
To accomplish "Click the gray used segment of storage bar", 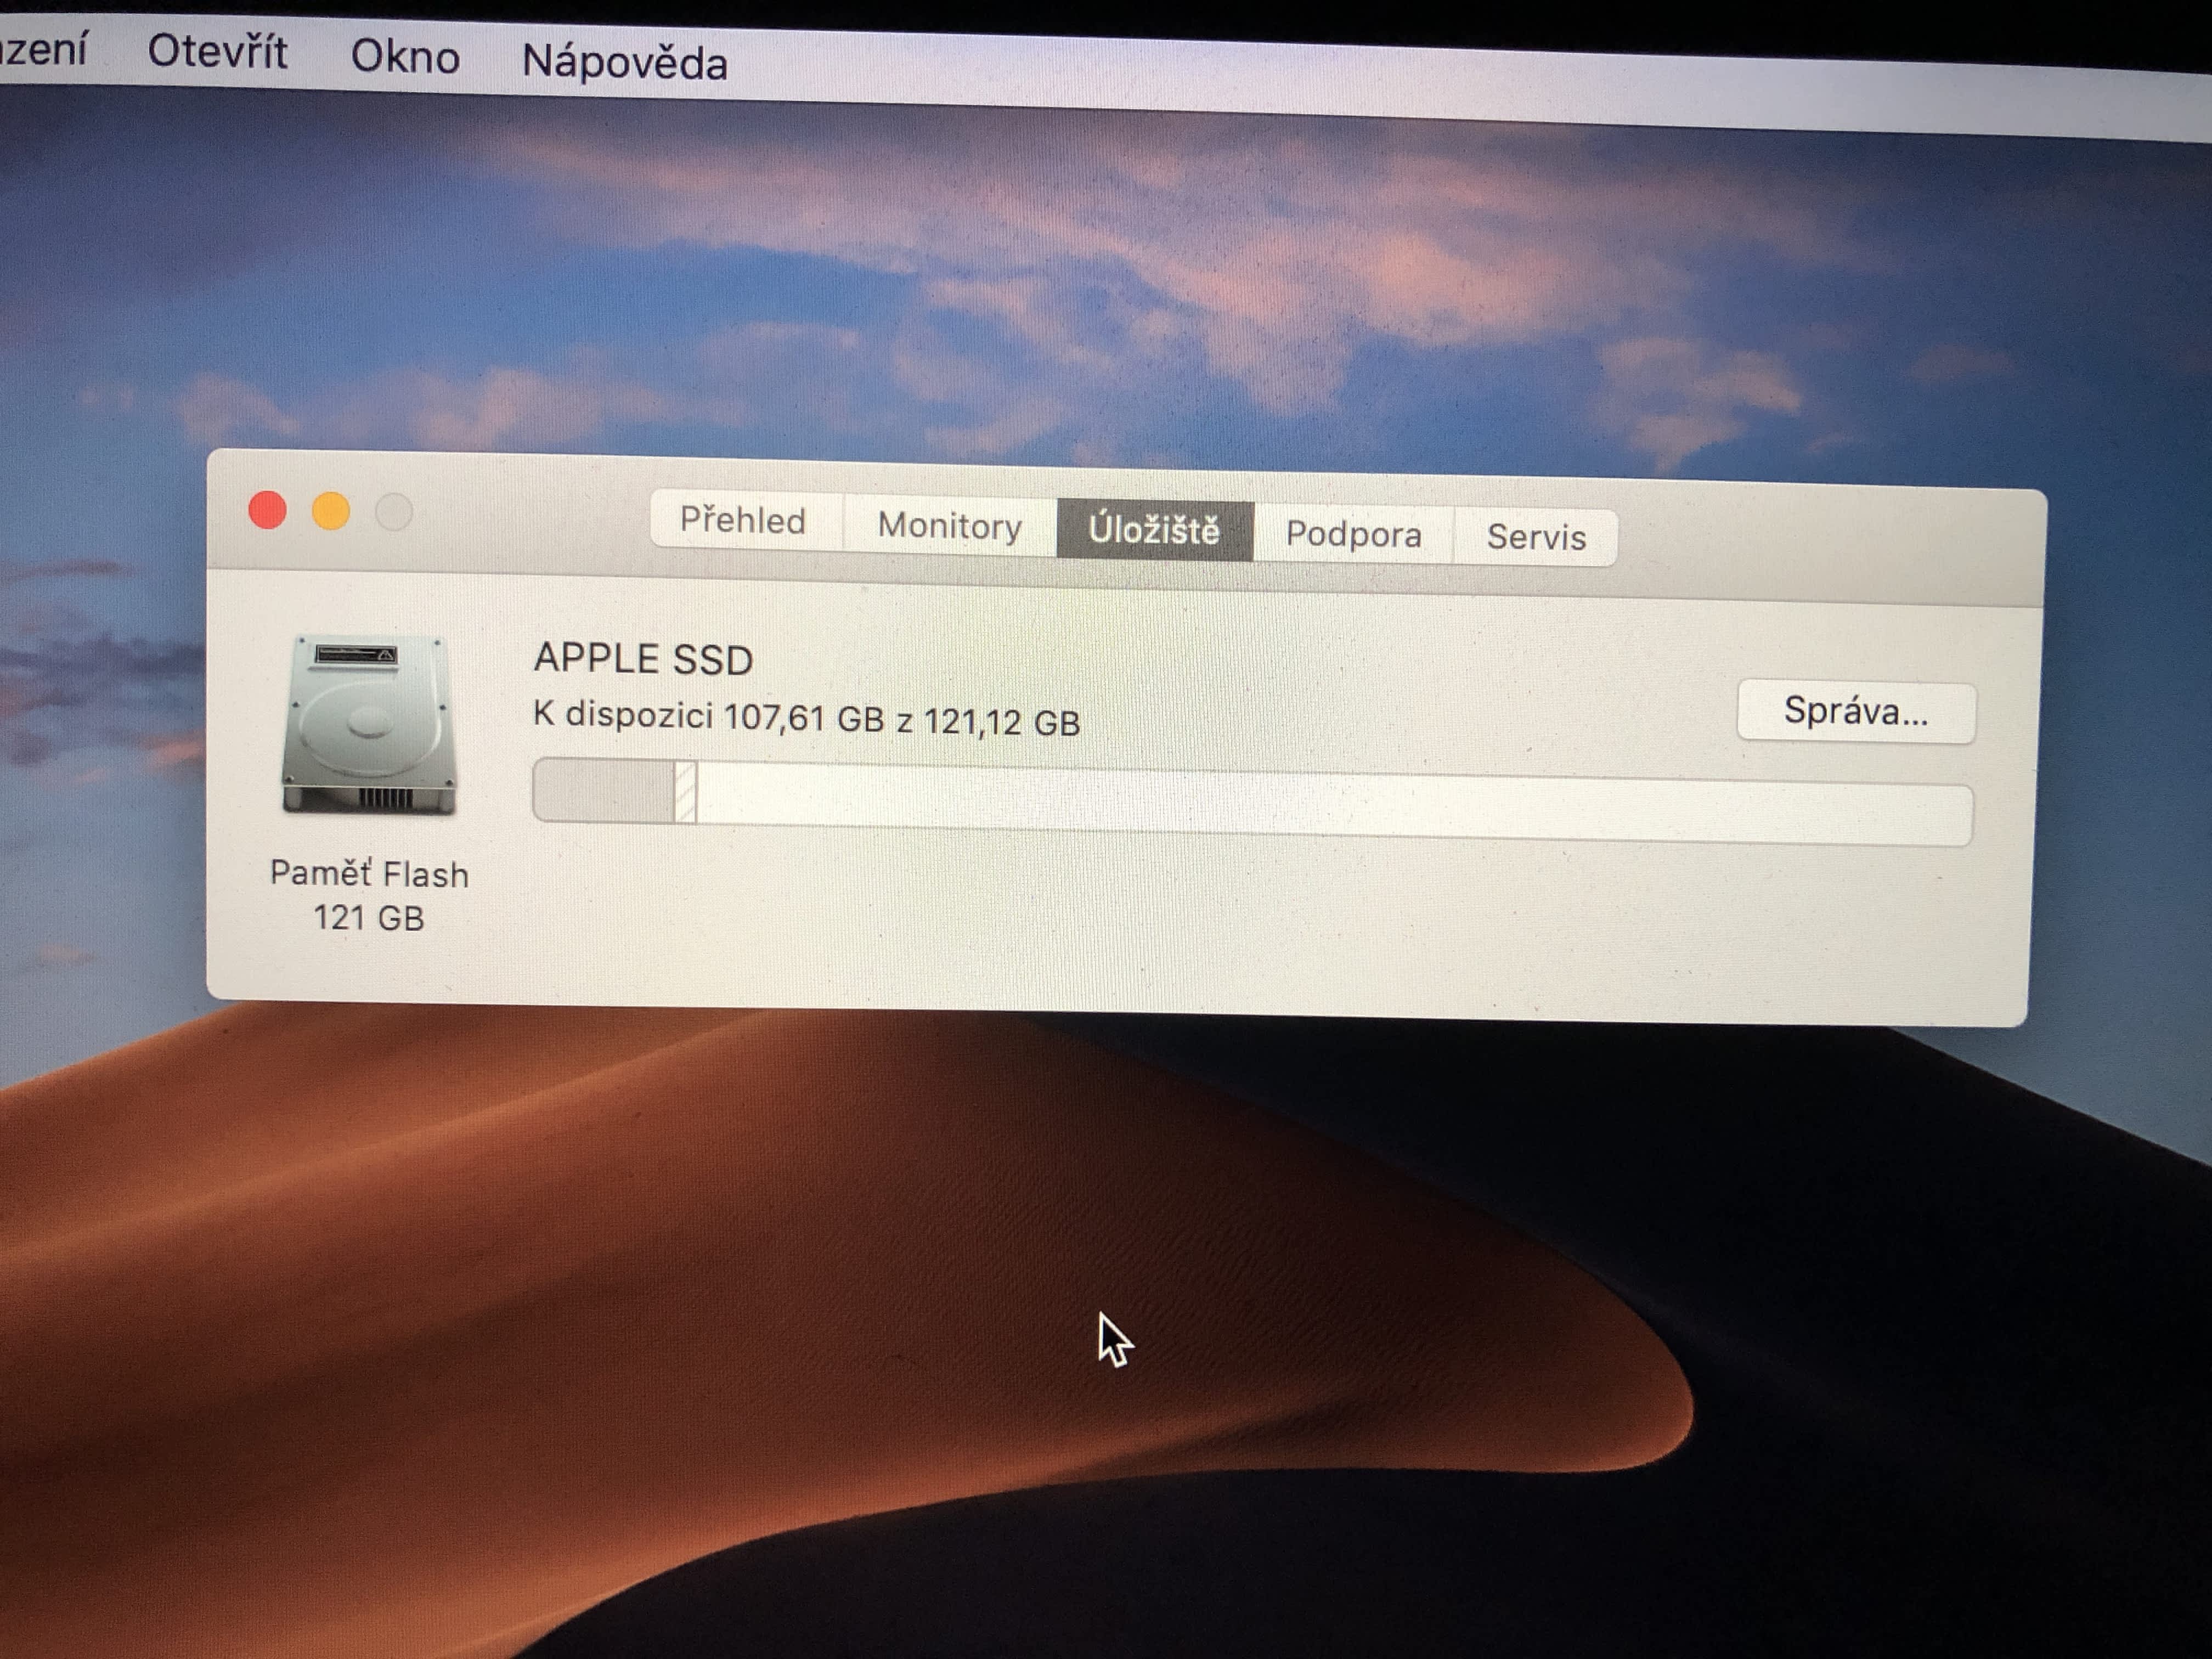I will [x=604, y=792].
